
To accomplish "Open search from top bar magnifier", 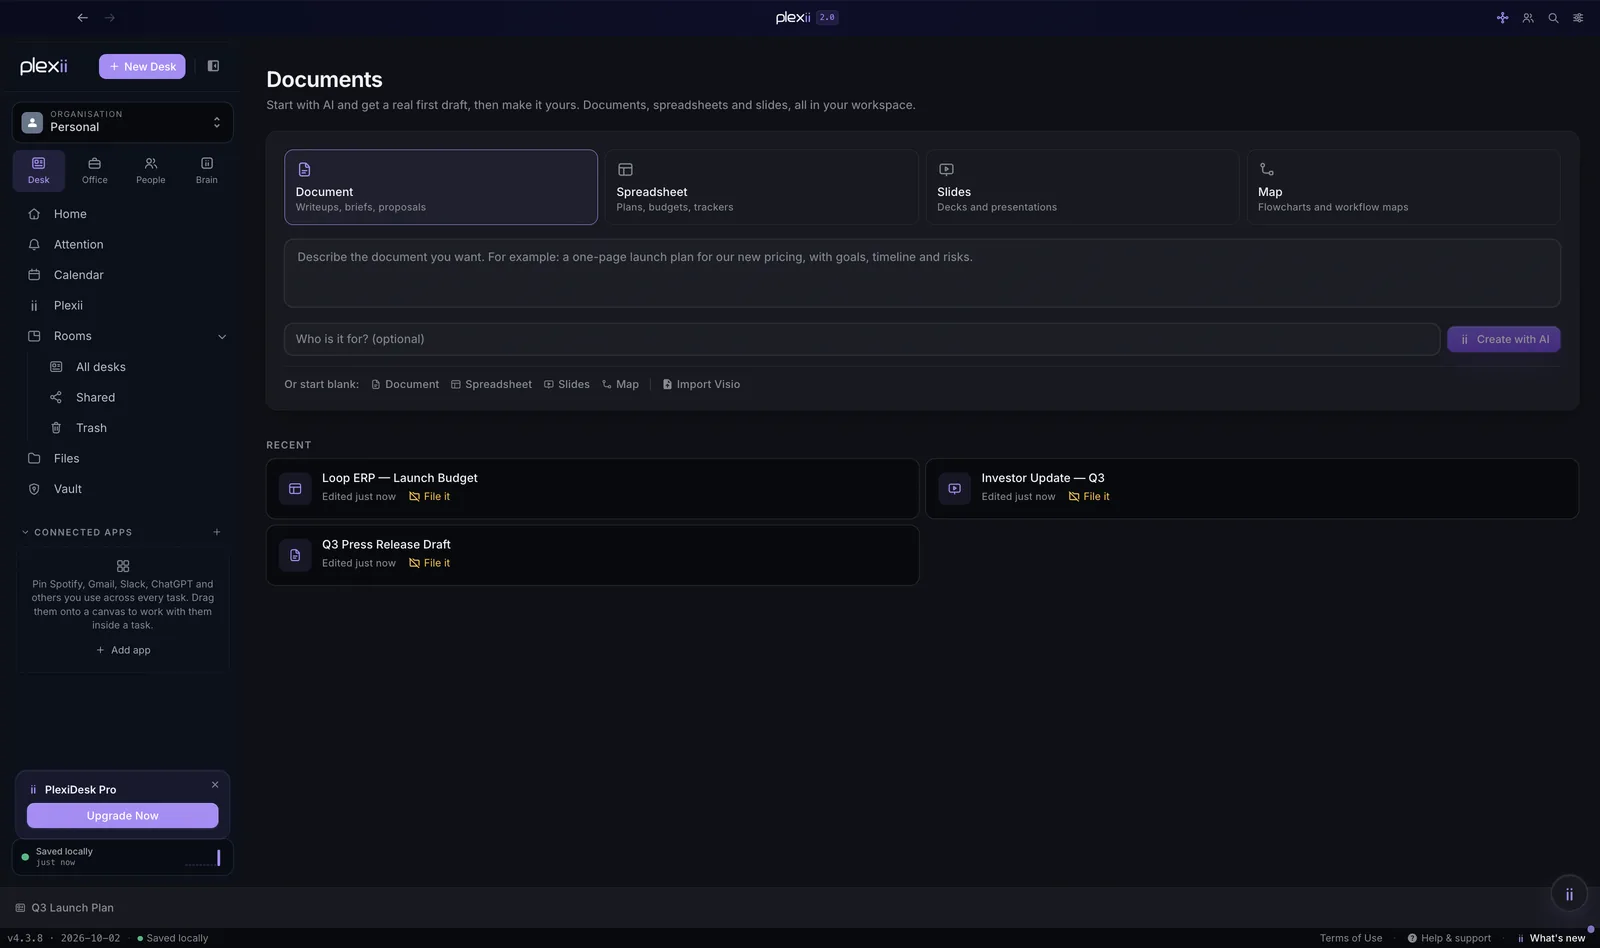I will coord(1553,18).
